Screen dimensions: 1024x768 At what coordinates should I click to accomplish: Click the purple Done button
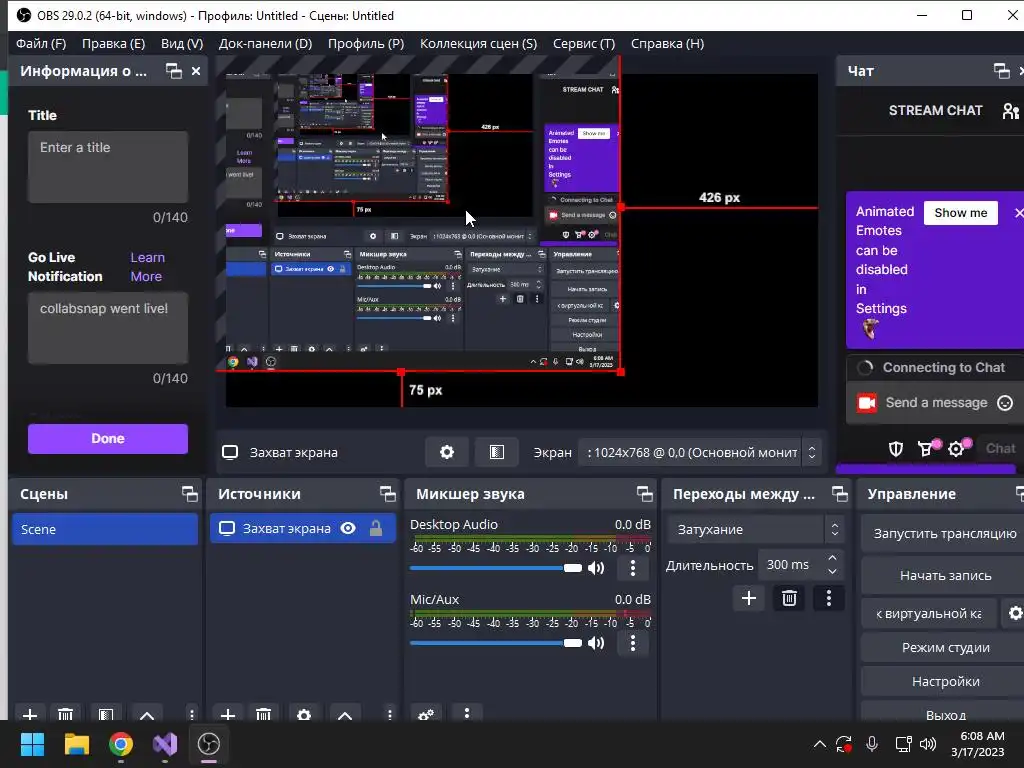[x=108, y=438]
